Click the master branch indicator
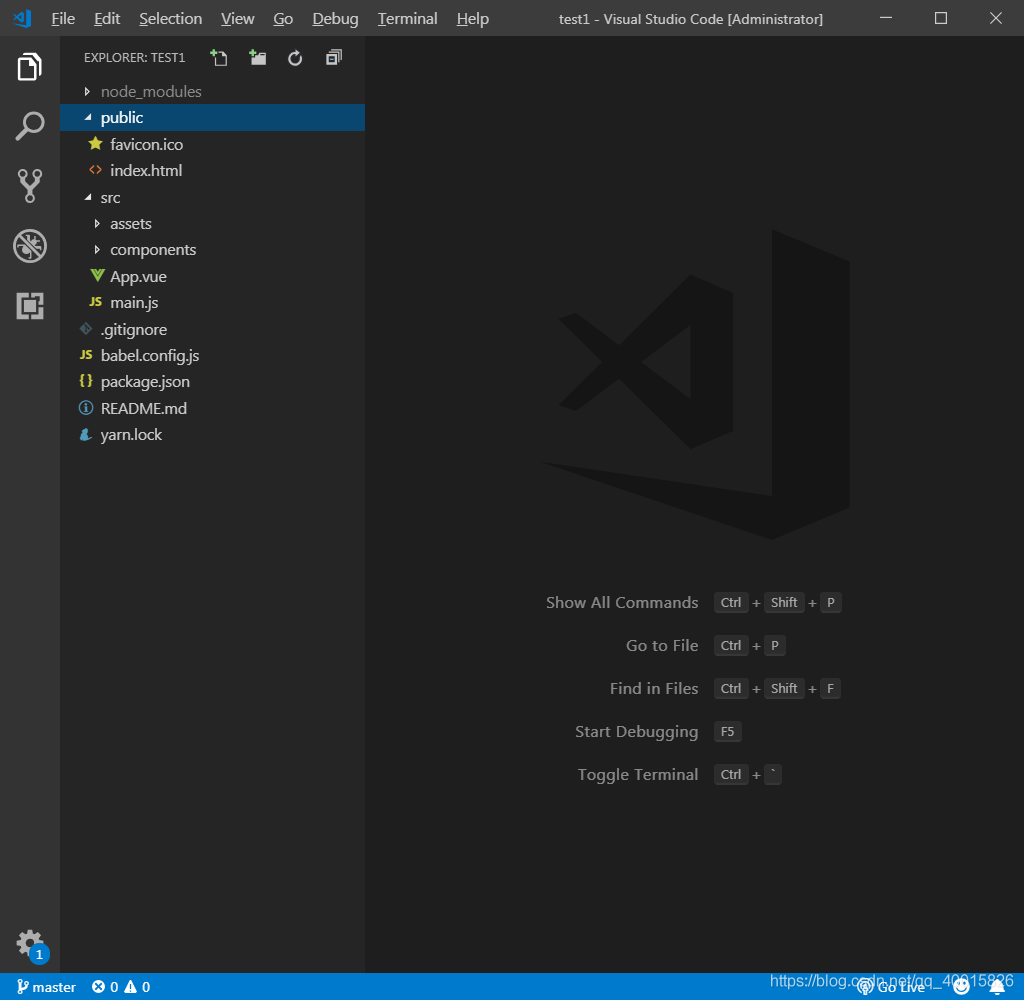Screen dimensions: 1024x1000 pos(46,987)
